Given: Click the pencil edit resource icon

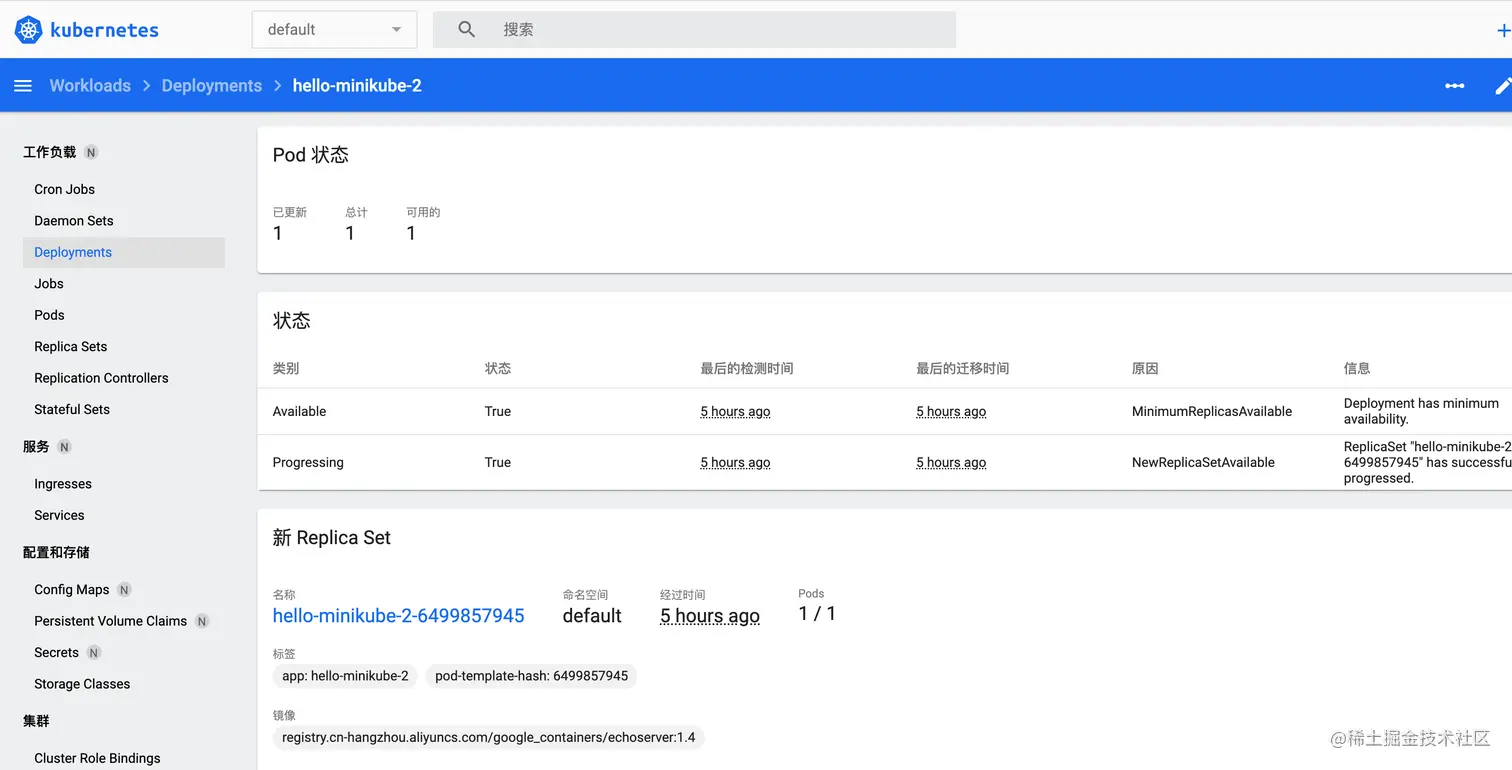Looking at the screenshot, I should [x=1503, y=86].
